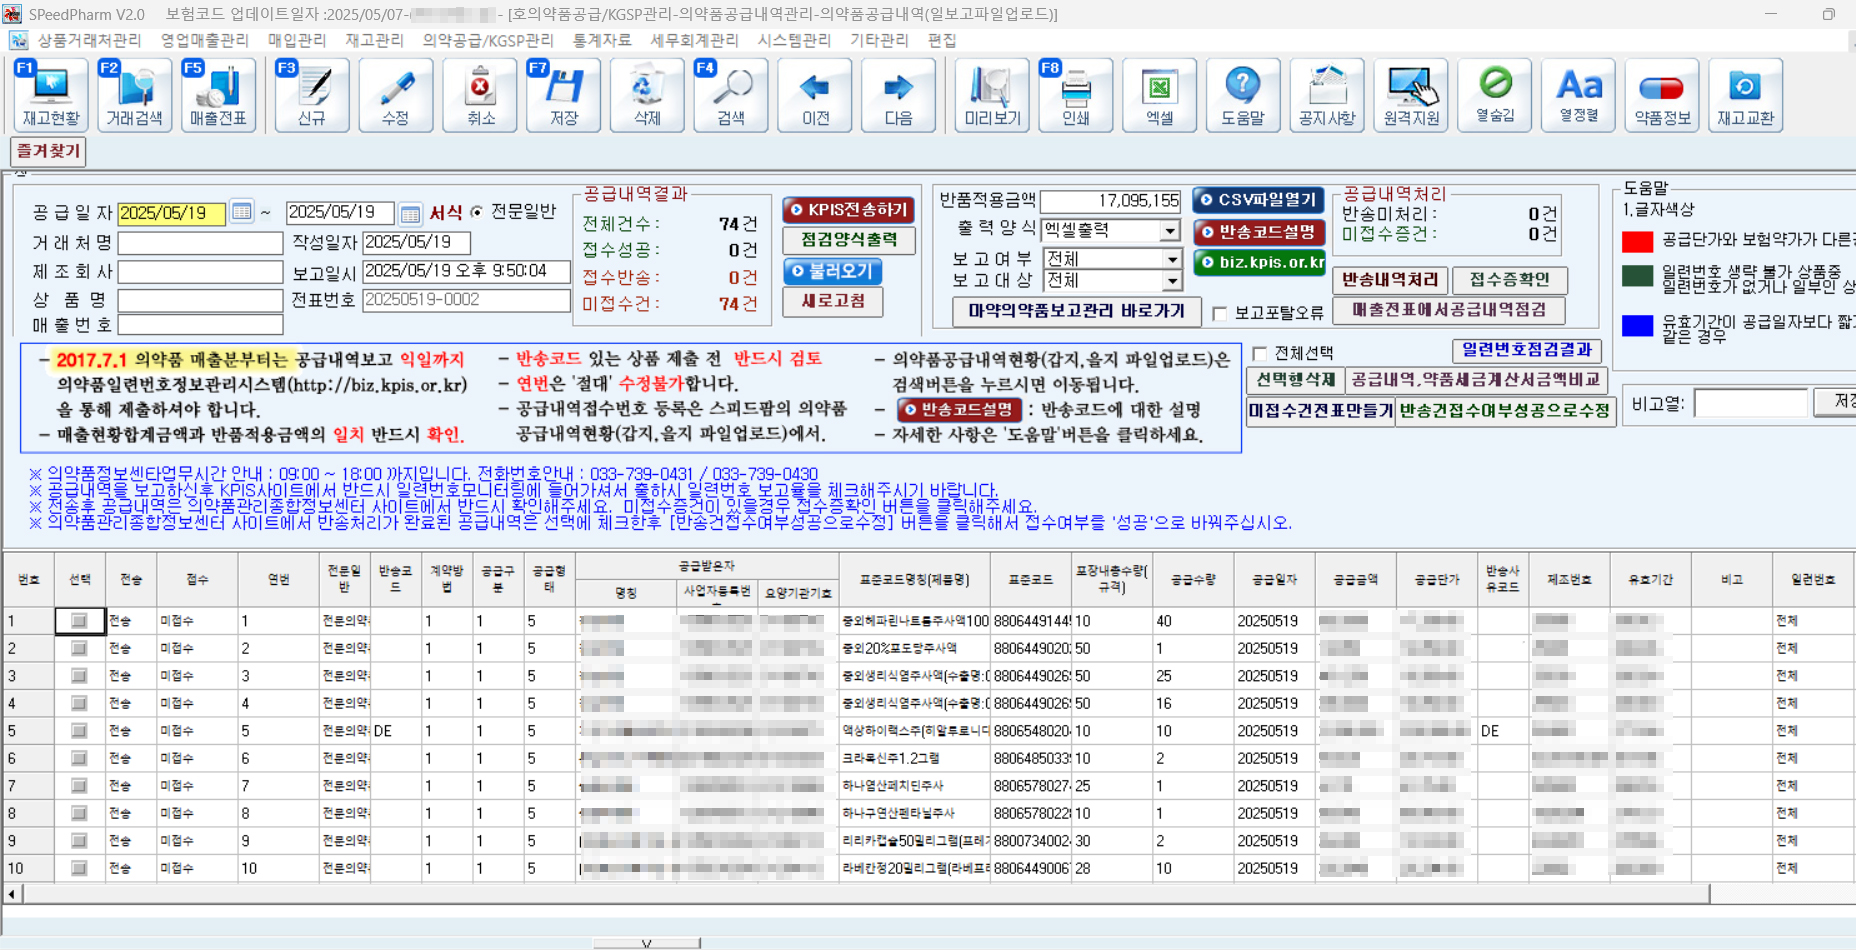Click the 신규 new entry icon
The height and width of the screenshot is (950, 1856).
(x=312, y=95)
